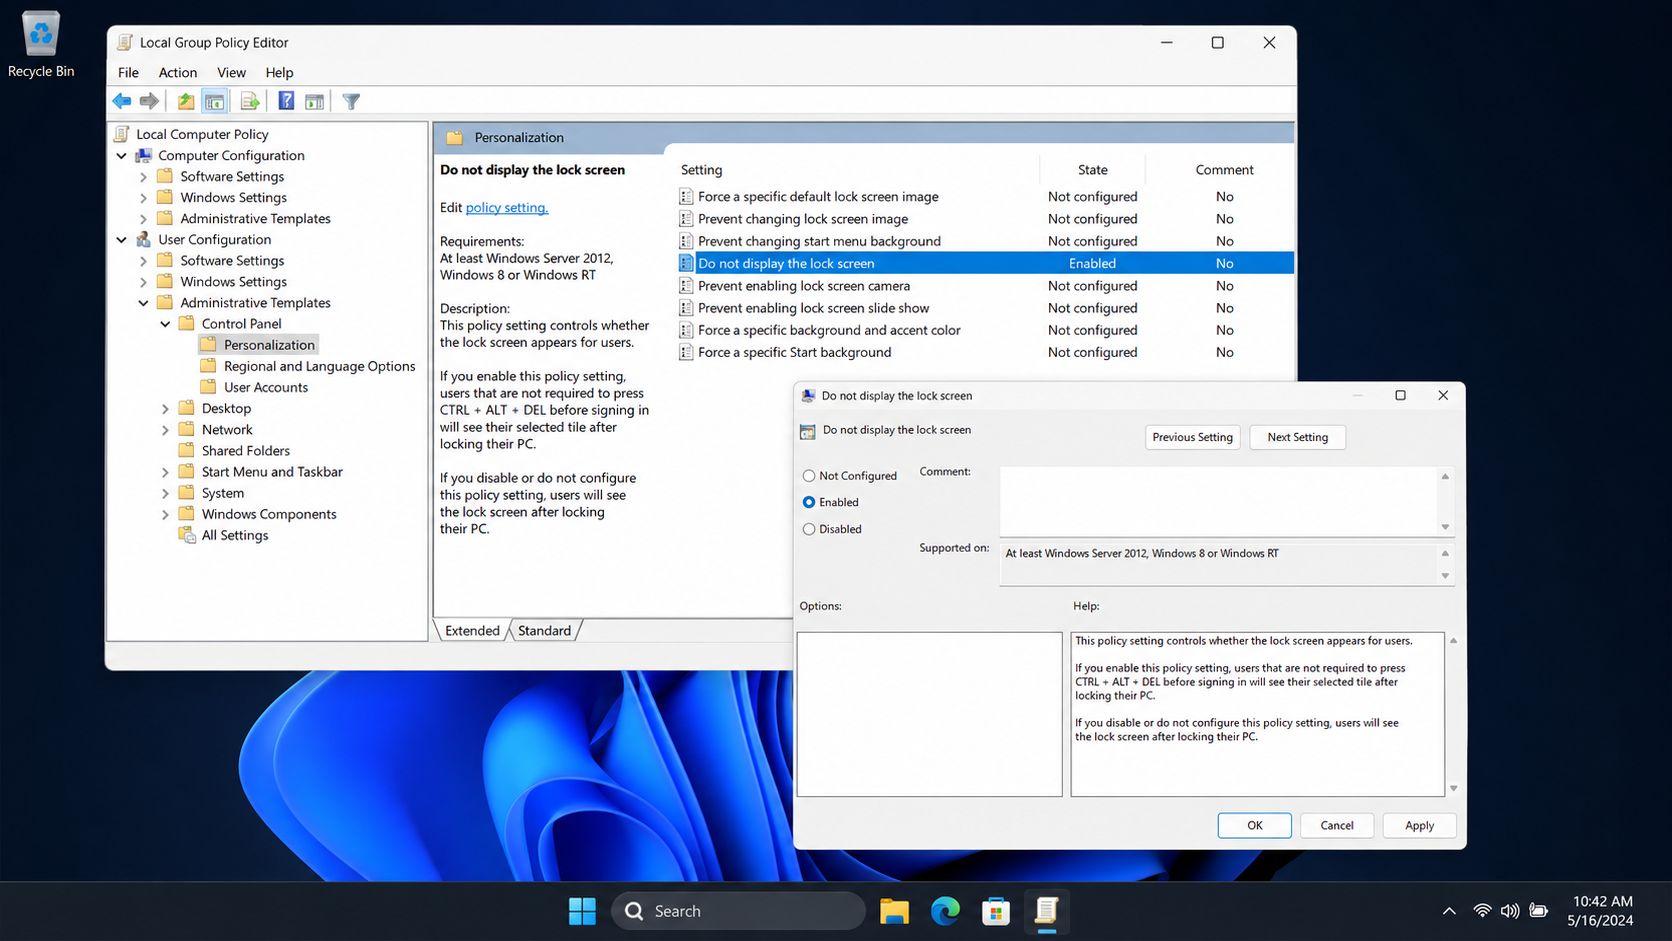Click the User Configuration node icon

144,239
